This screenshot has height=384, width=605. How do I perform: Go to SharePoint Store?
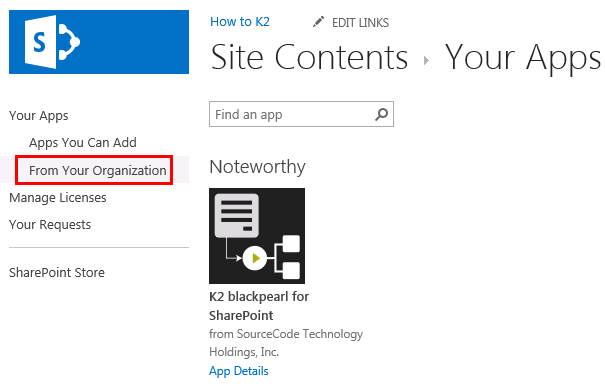click(57, 272)
